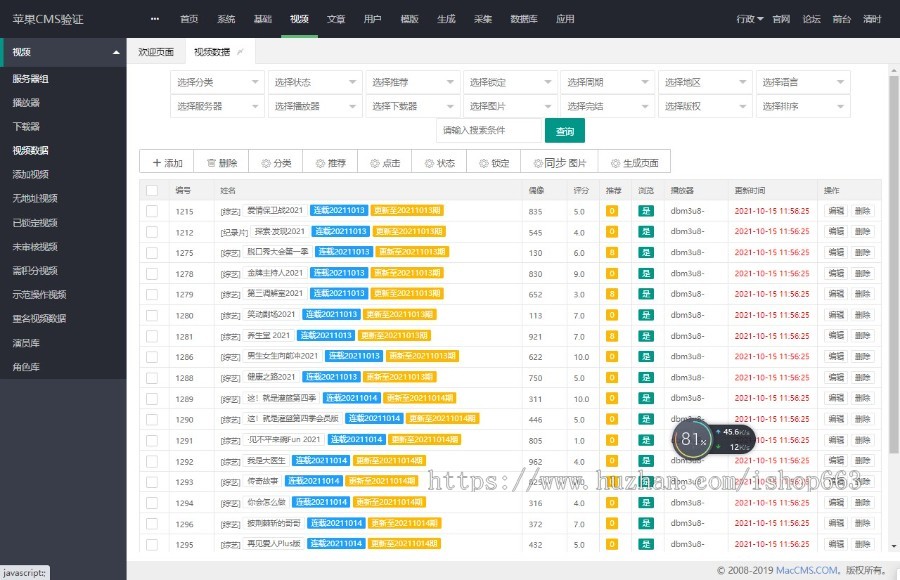Screen dimensions: 900x580
Task: Collapse the 视频 sidebar section
Action: (63, 52)
